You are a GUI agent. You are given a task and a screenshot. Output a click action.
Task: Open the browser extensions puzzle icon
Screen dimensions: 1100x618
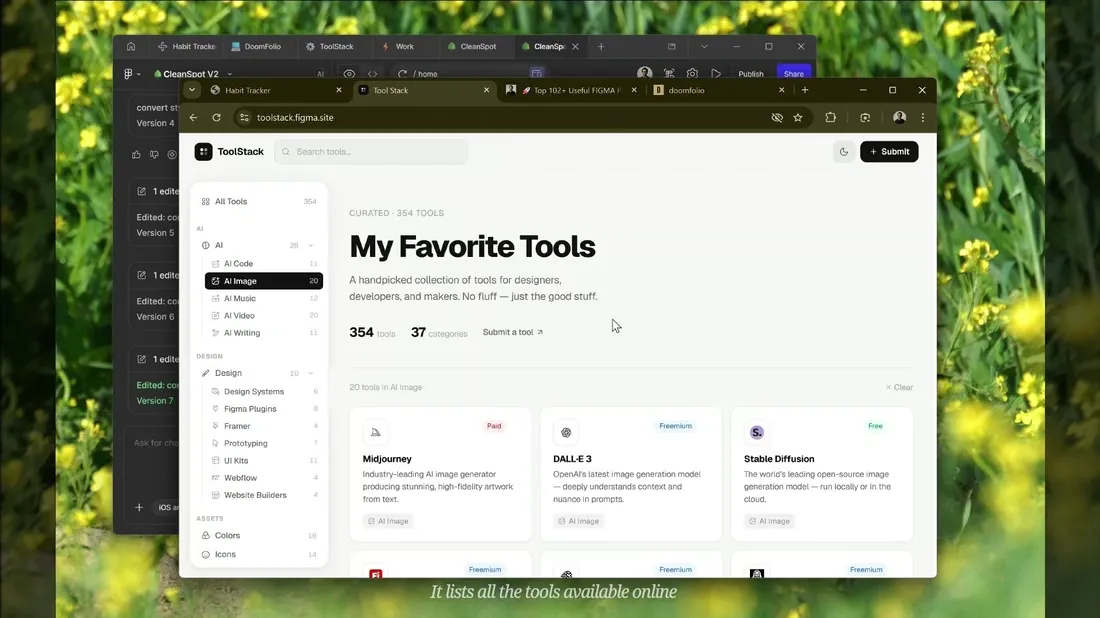831,118
